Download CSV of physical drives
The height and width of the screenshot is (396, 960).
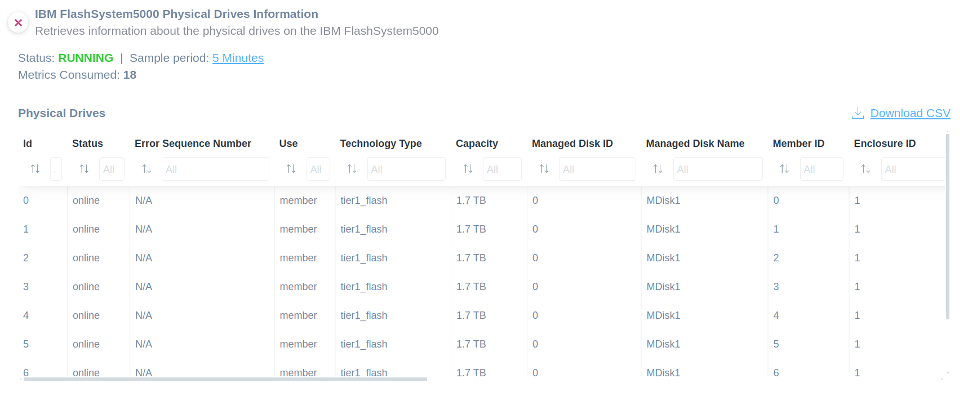pos(910,113)
